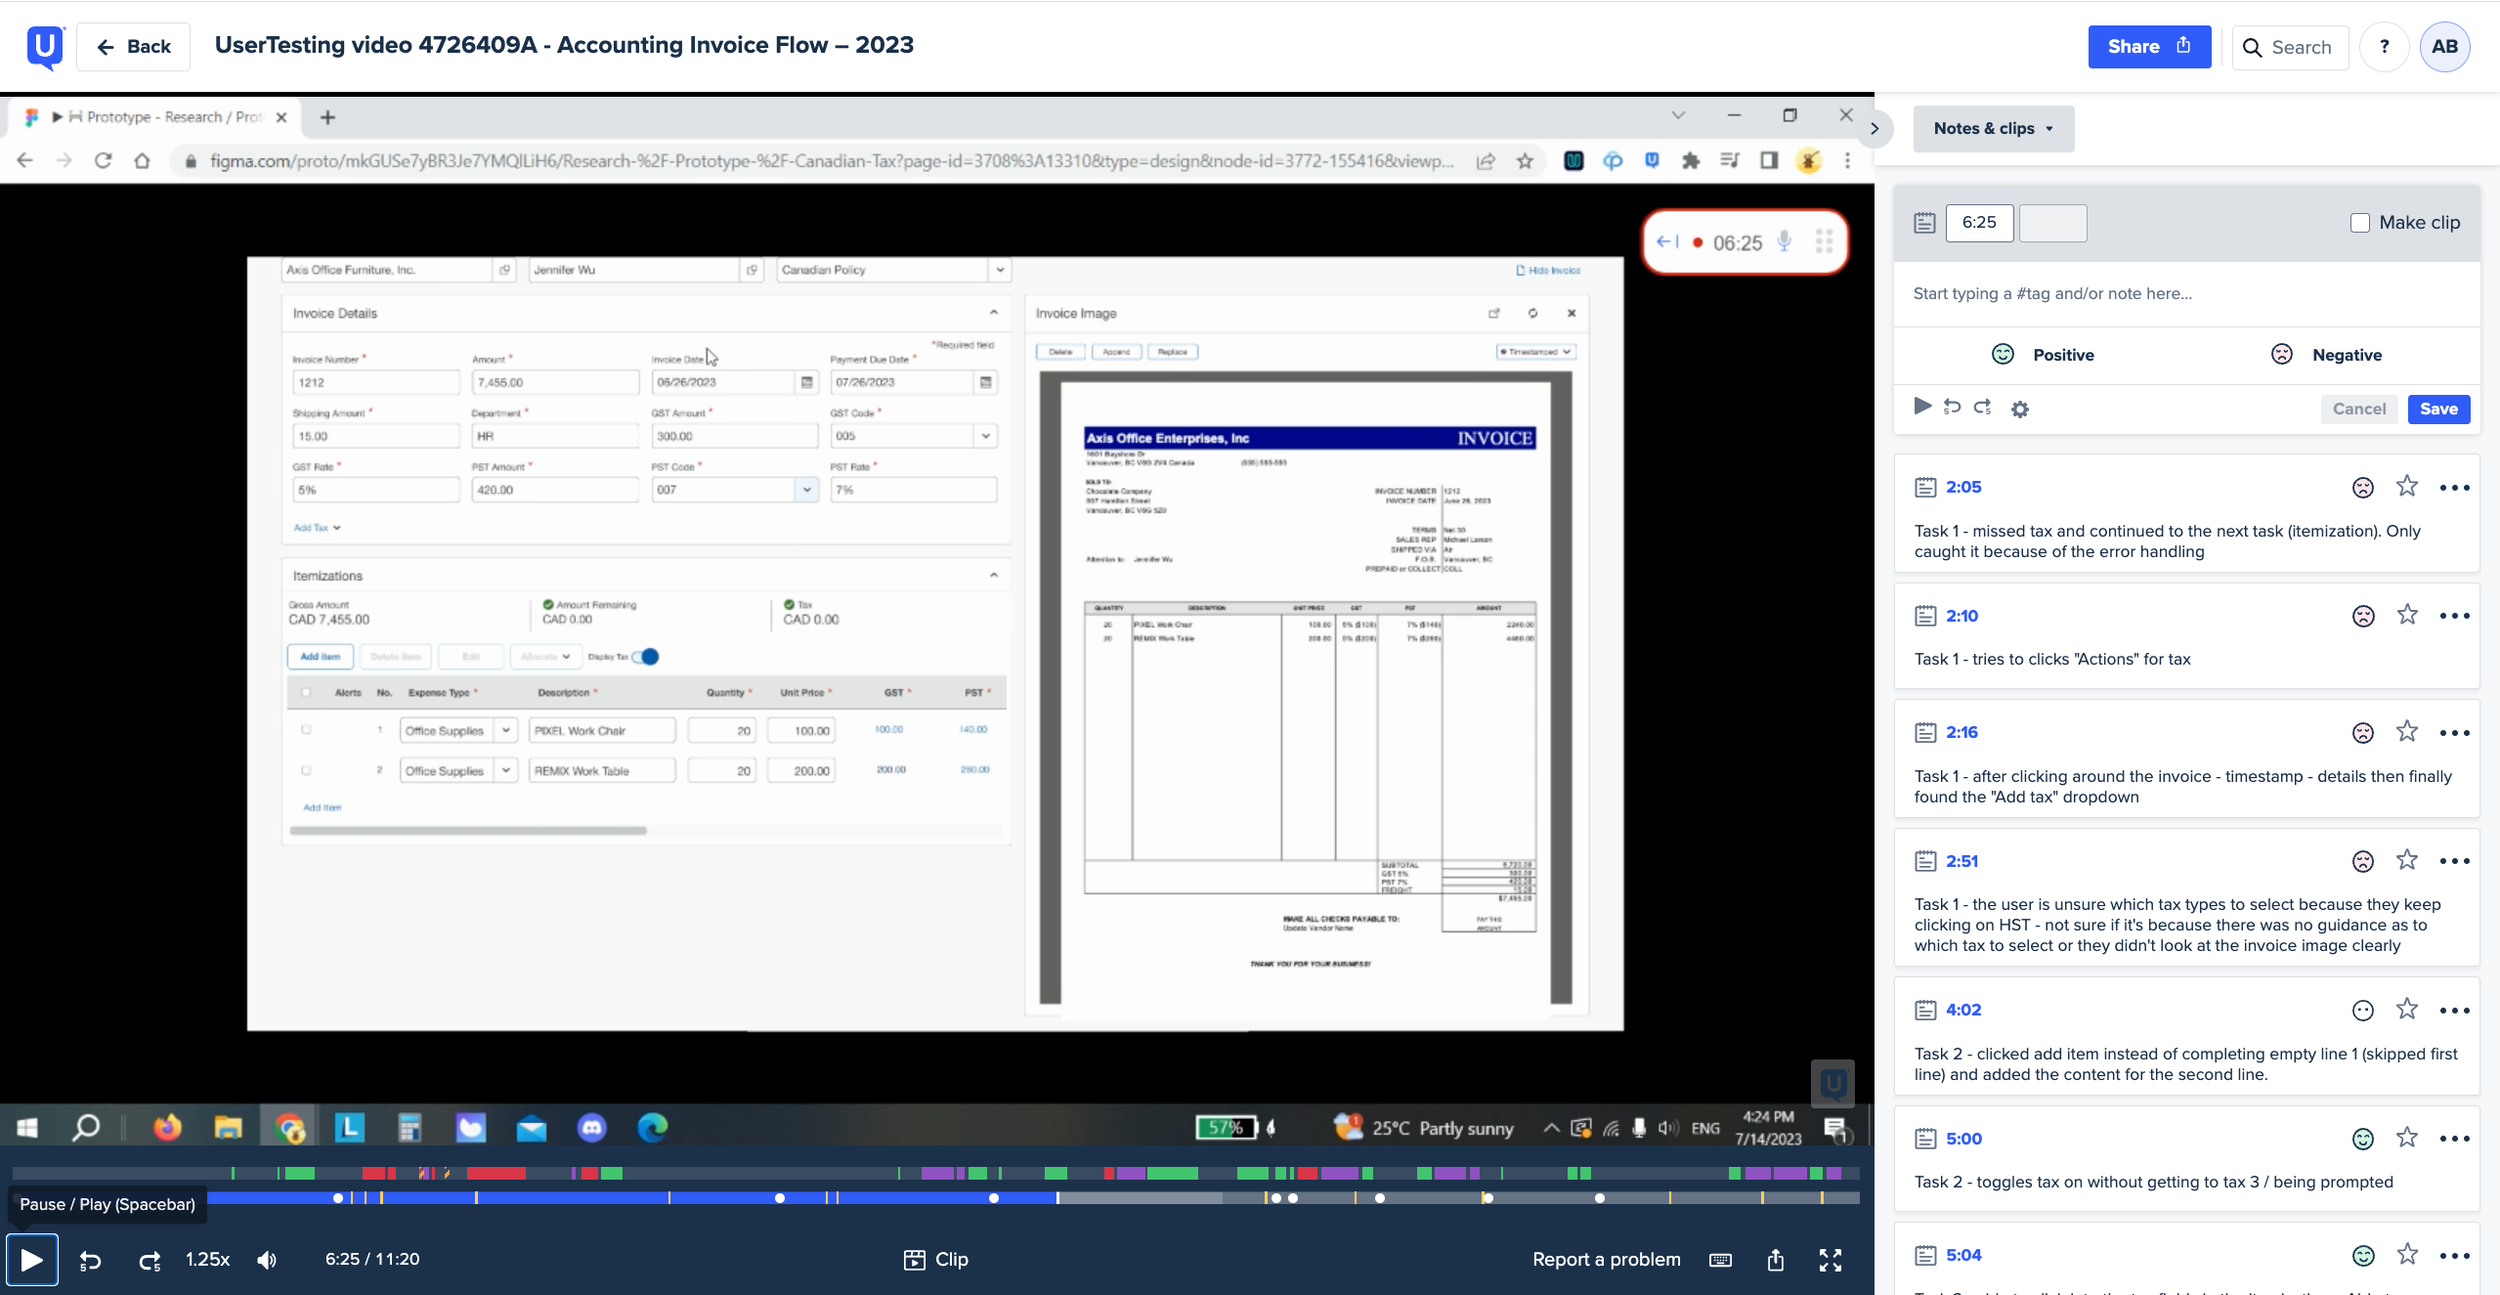Open keyboard shortcuts icon
Screen dimensions: 2500x1295
click(x=1720, y=1260)
